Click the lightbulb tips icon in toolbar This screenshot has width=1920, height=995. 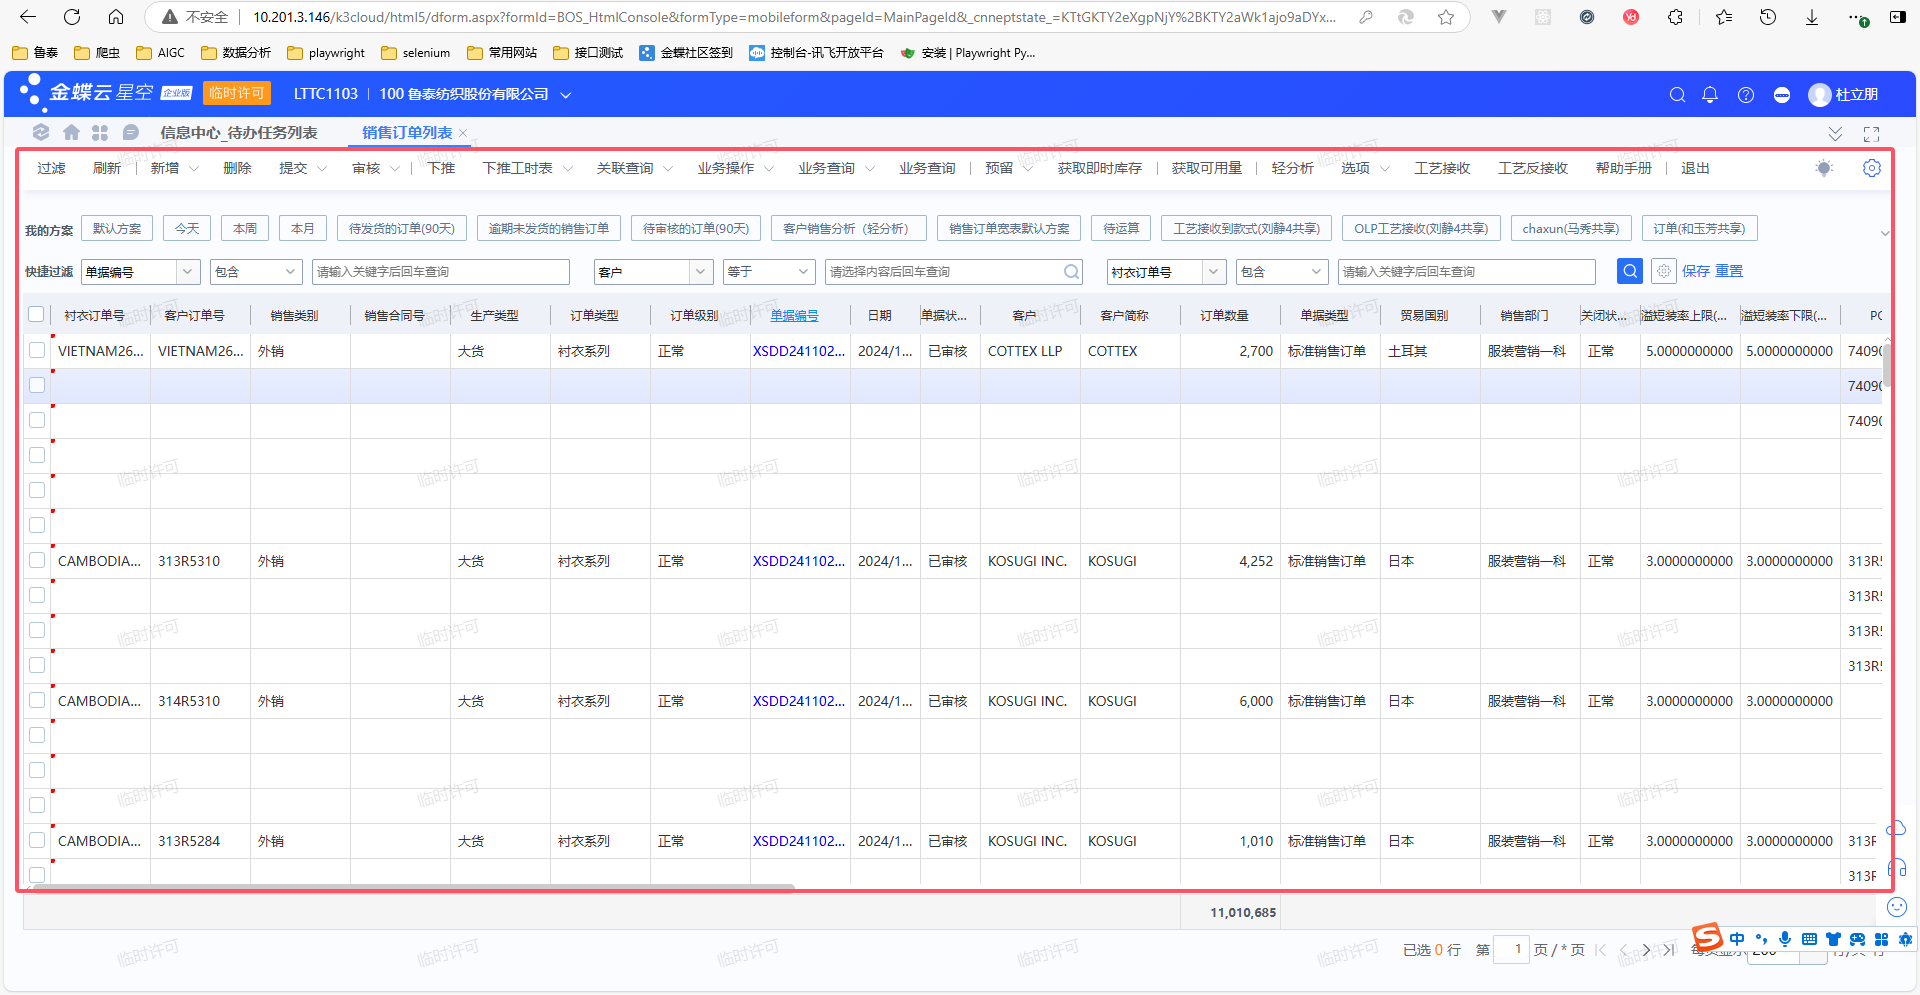coord(1824,168)
